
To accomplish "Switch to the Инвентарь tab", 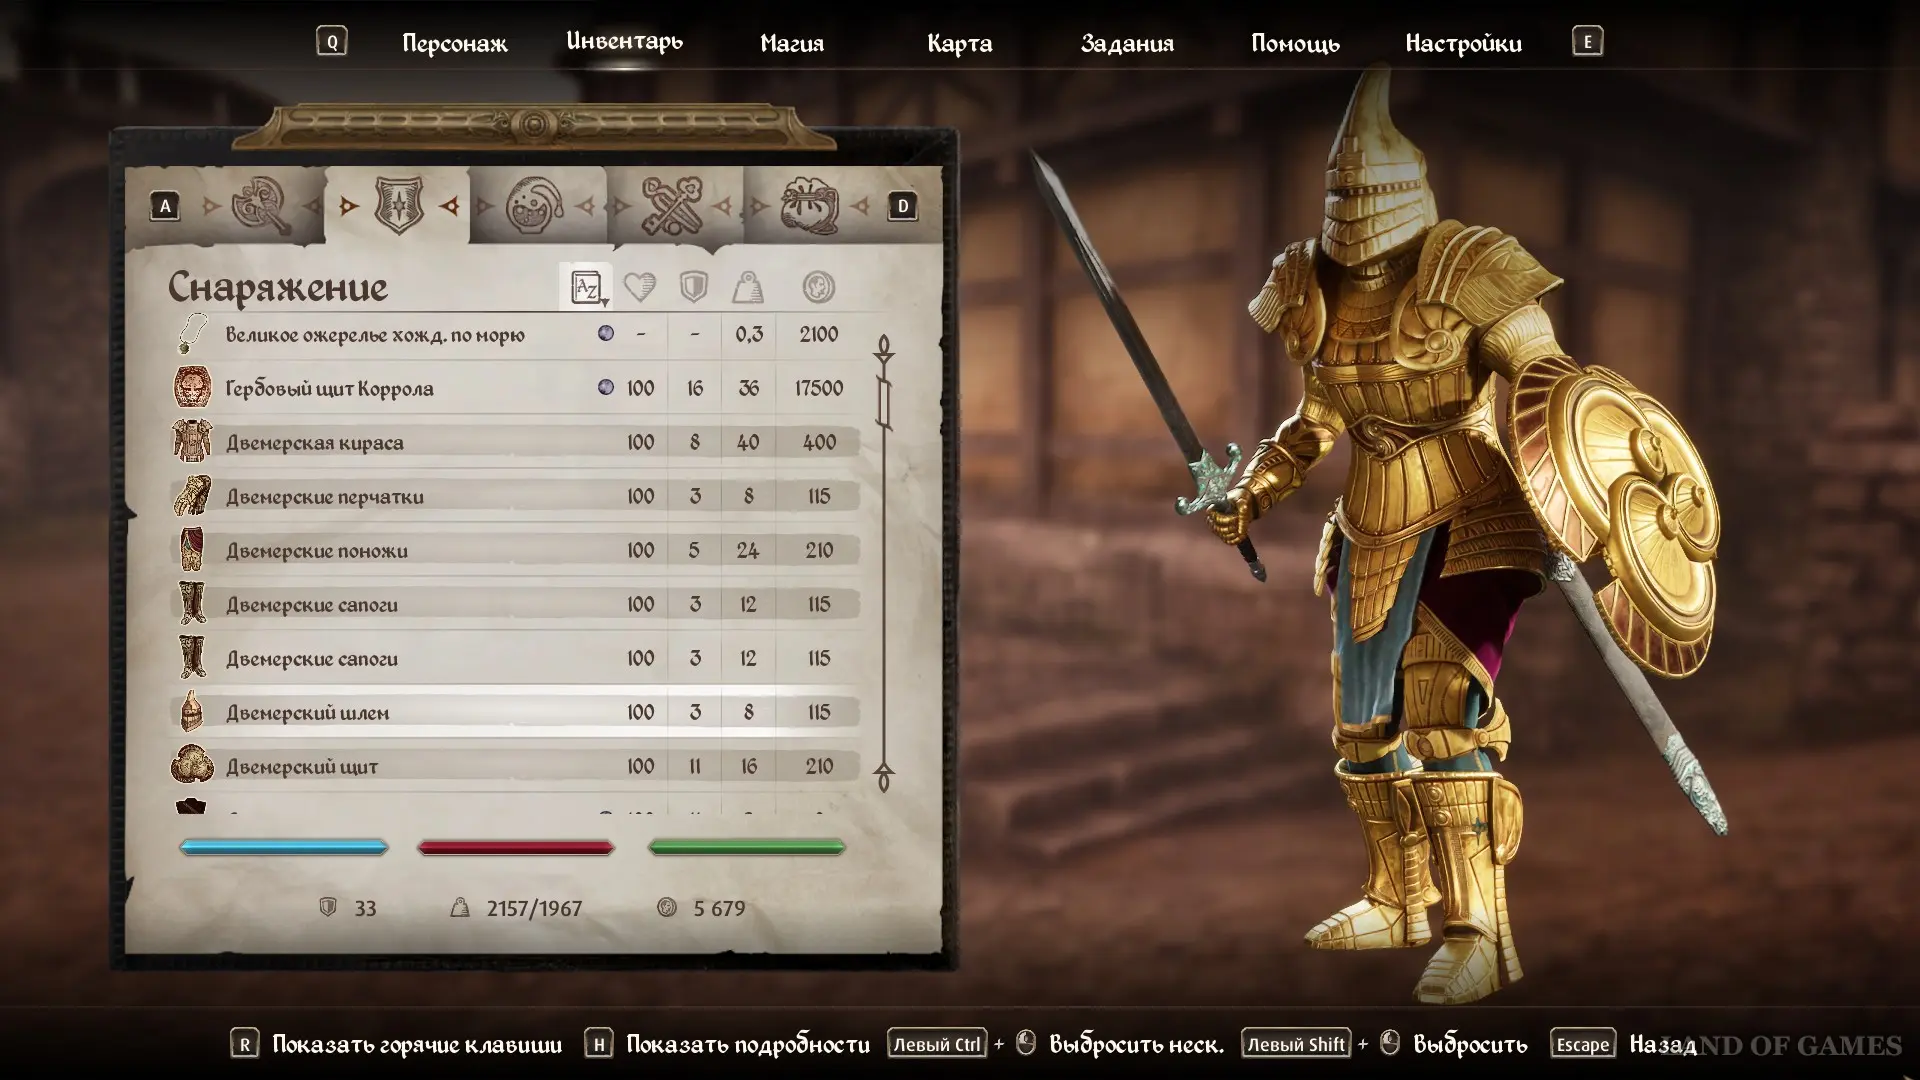I will [x=624, y=41].
